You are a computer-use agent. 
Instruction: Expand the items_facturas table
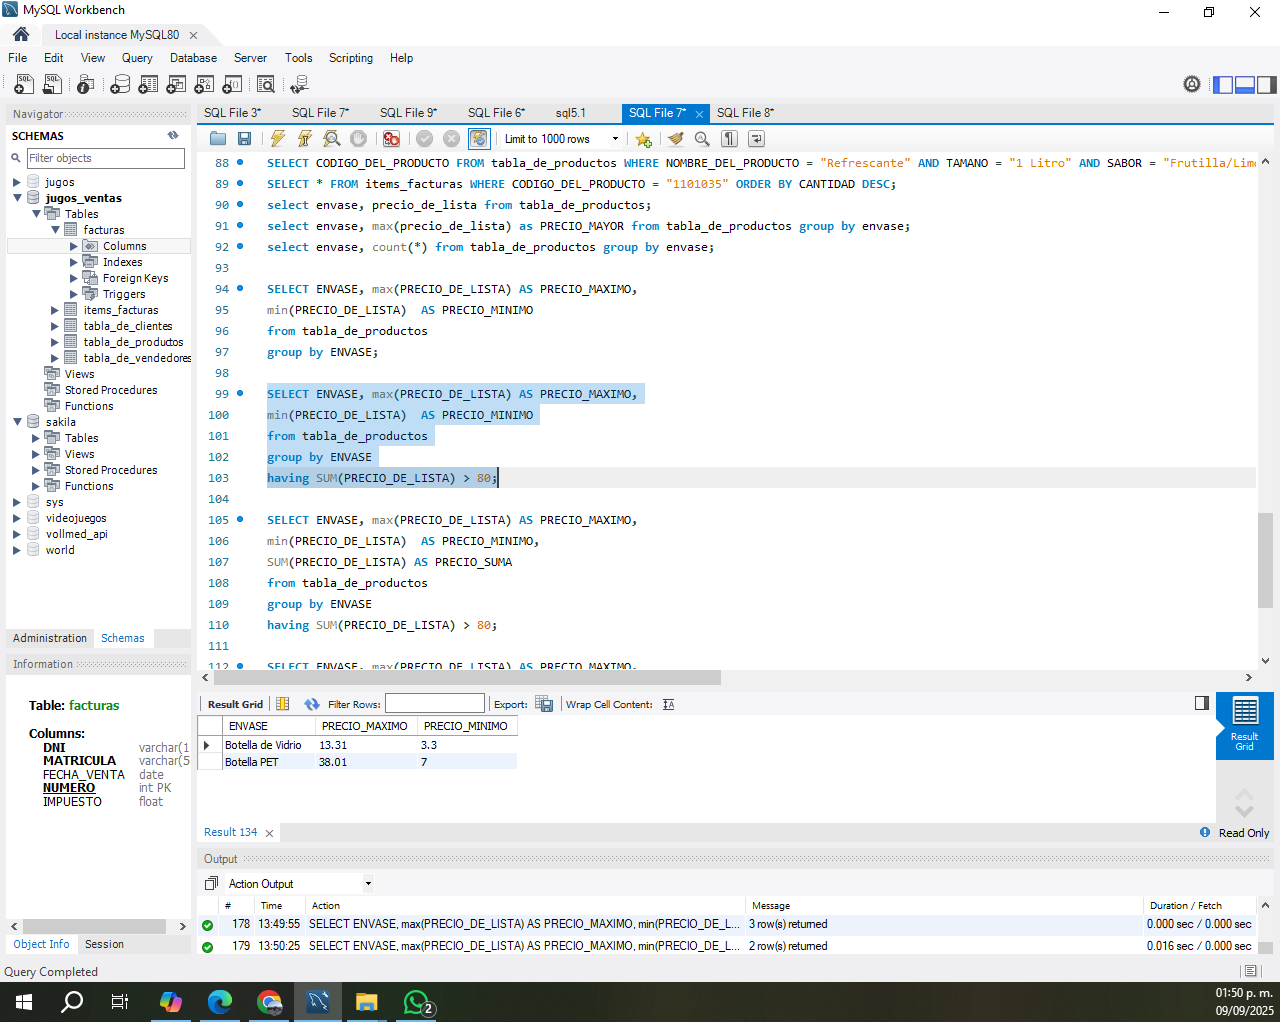point(55,310)
